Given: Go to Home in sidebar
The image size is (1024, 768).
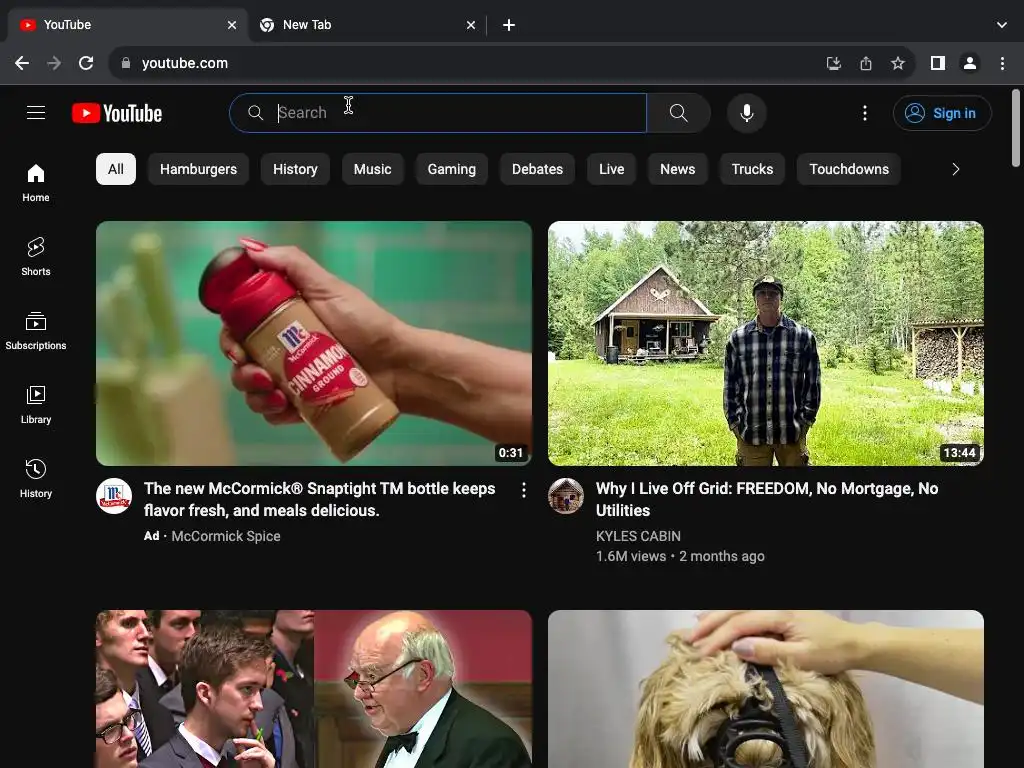Looking at the screenshot, I should point(36,183).
